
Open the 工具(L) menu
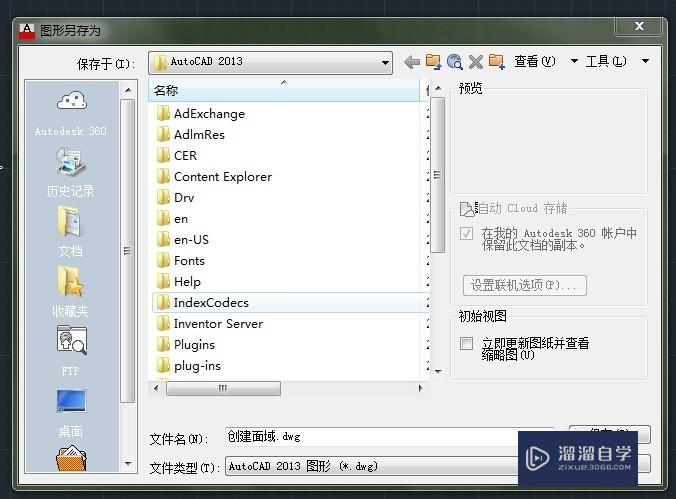606,61
